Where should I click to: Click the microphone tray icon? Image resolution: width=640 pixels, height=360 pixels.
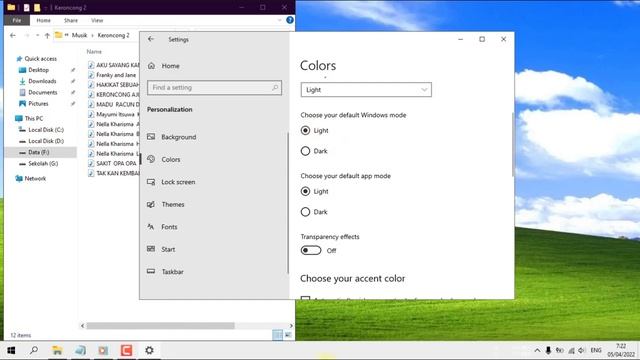click(548, 350)
